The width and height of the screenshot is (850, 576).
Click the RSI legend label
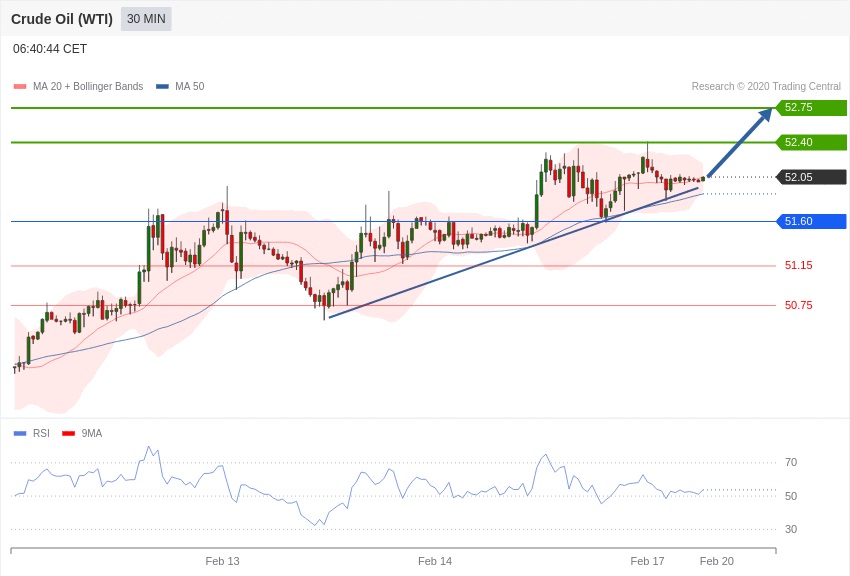41,433
